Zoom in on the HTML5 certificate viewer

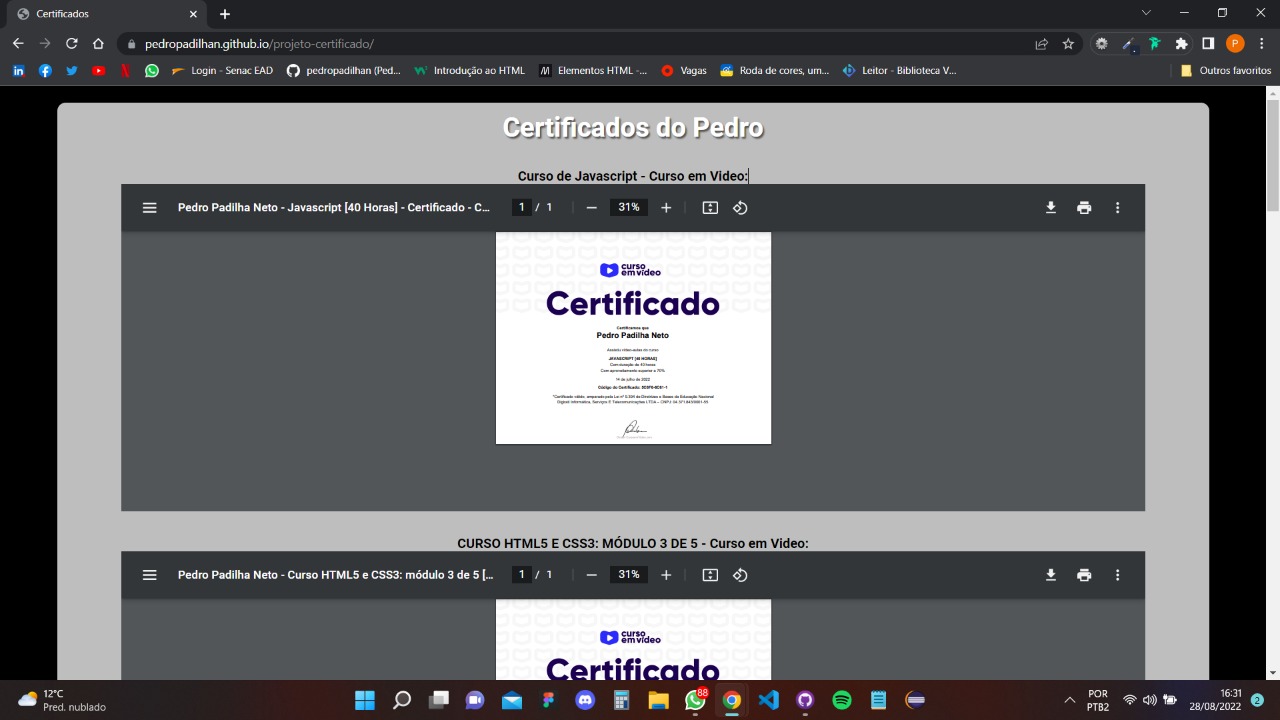[x=665, y=574]
